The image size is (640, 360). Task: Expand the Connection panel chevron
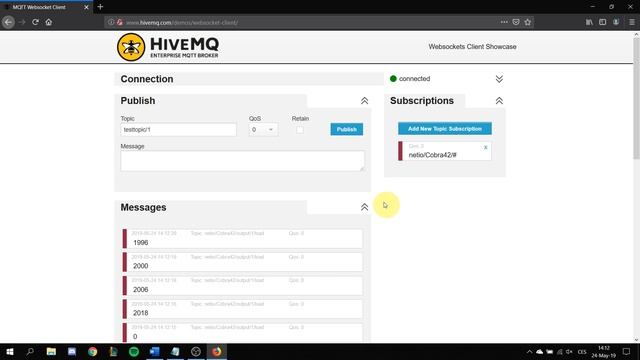point(499,79)
